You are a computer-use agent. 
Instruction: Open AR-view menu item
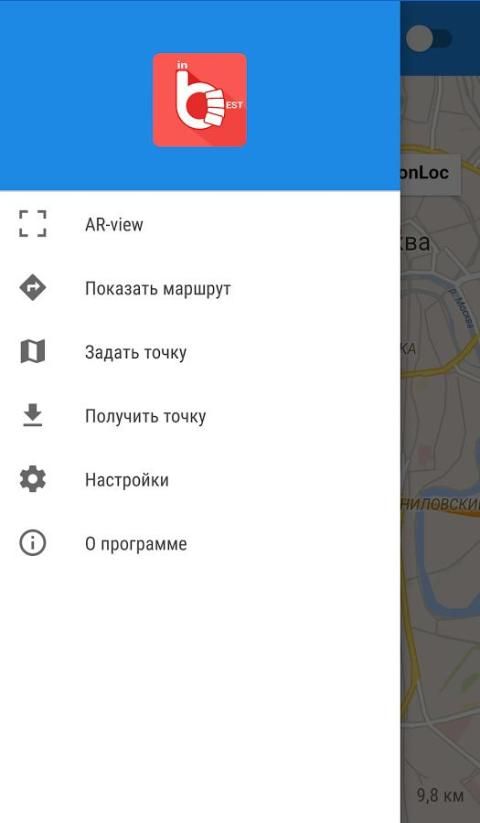[200, 224]
